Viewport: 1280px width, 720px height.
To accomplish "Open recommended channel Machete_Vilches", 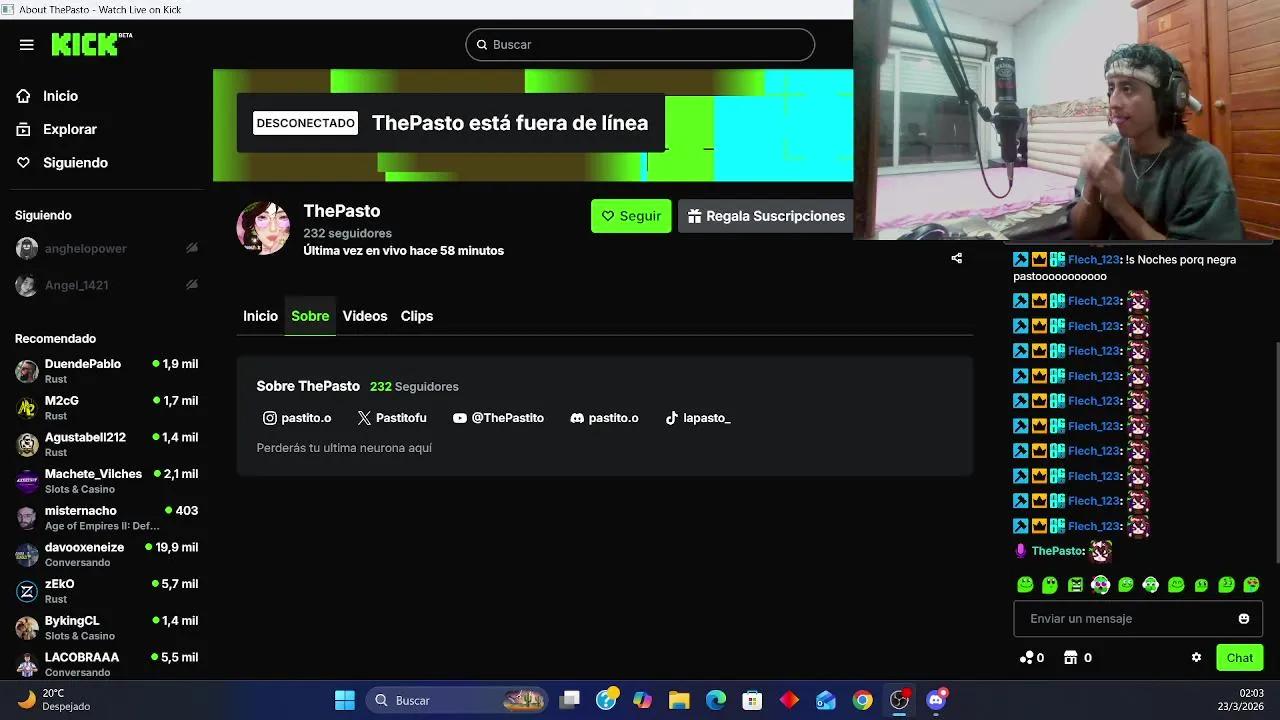I will [x=106, y=481].
